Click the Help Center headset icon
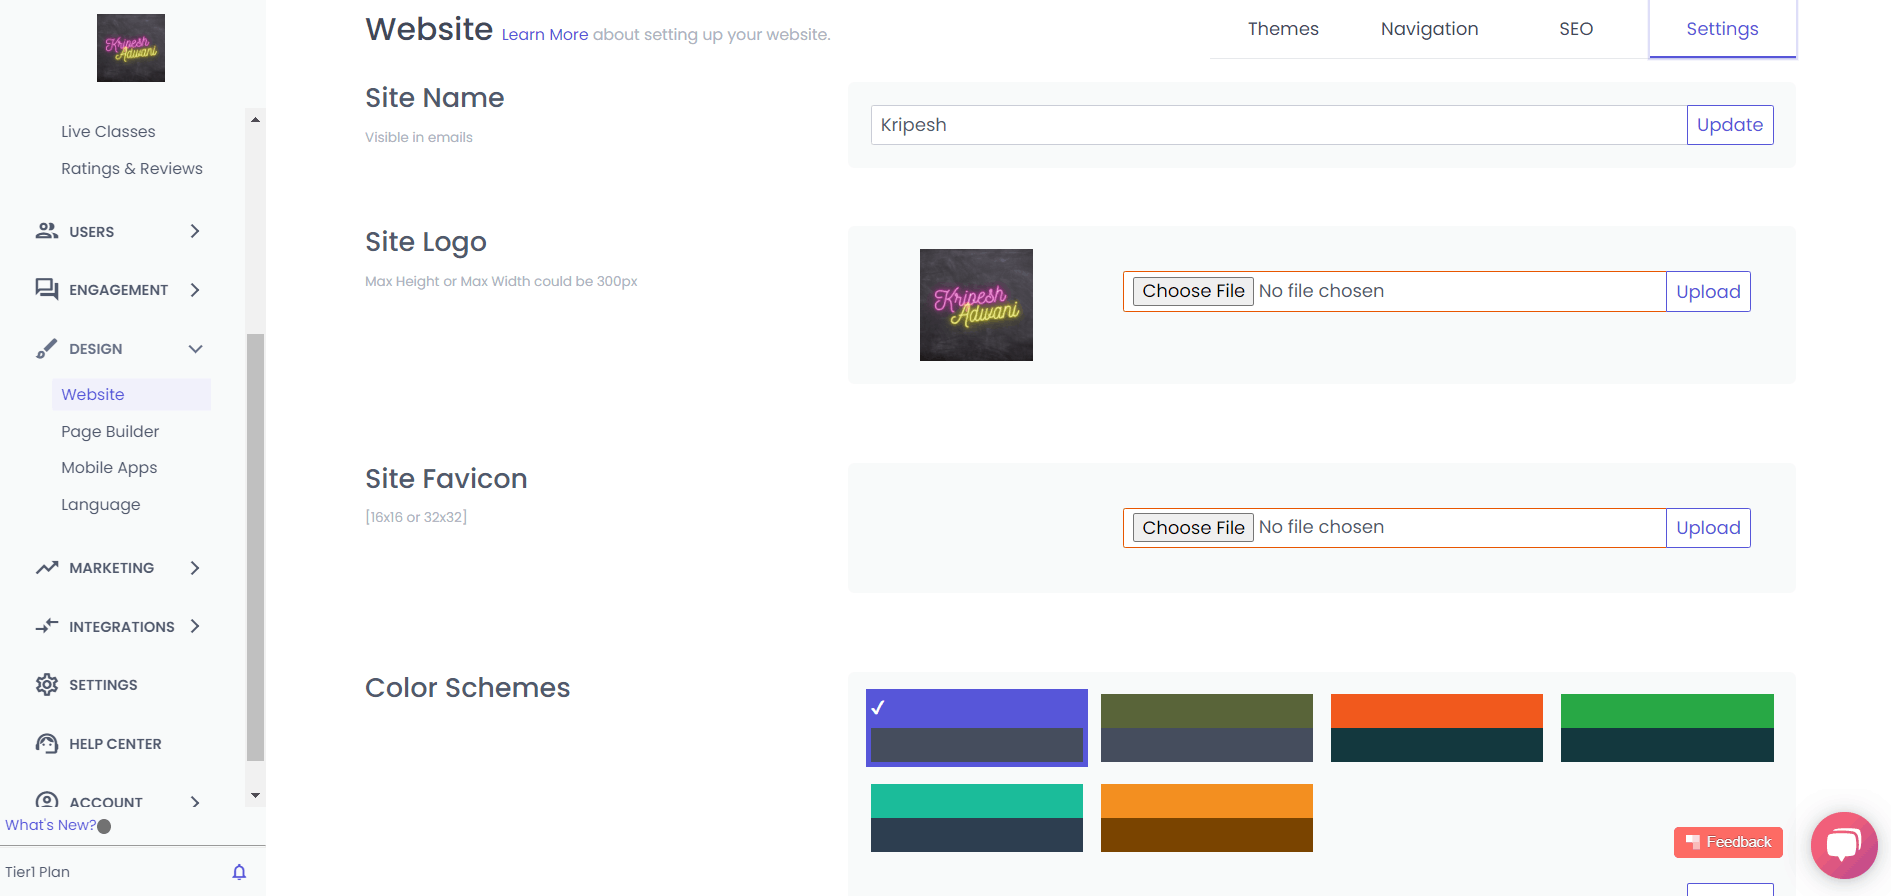Viewport: 1891px width, 896px height. coord(47,744)
